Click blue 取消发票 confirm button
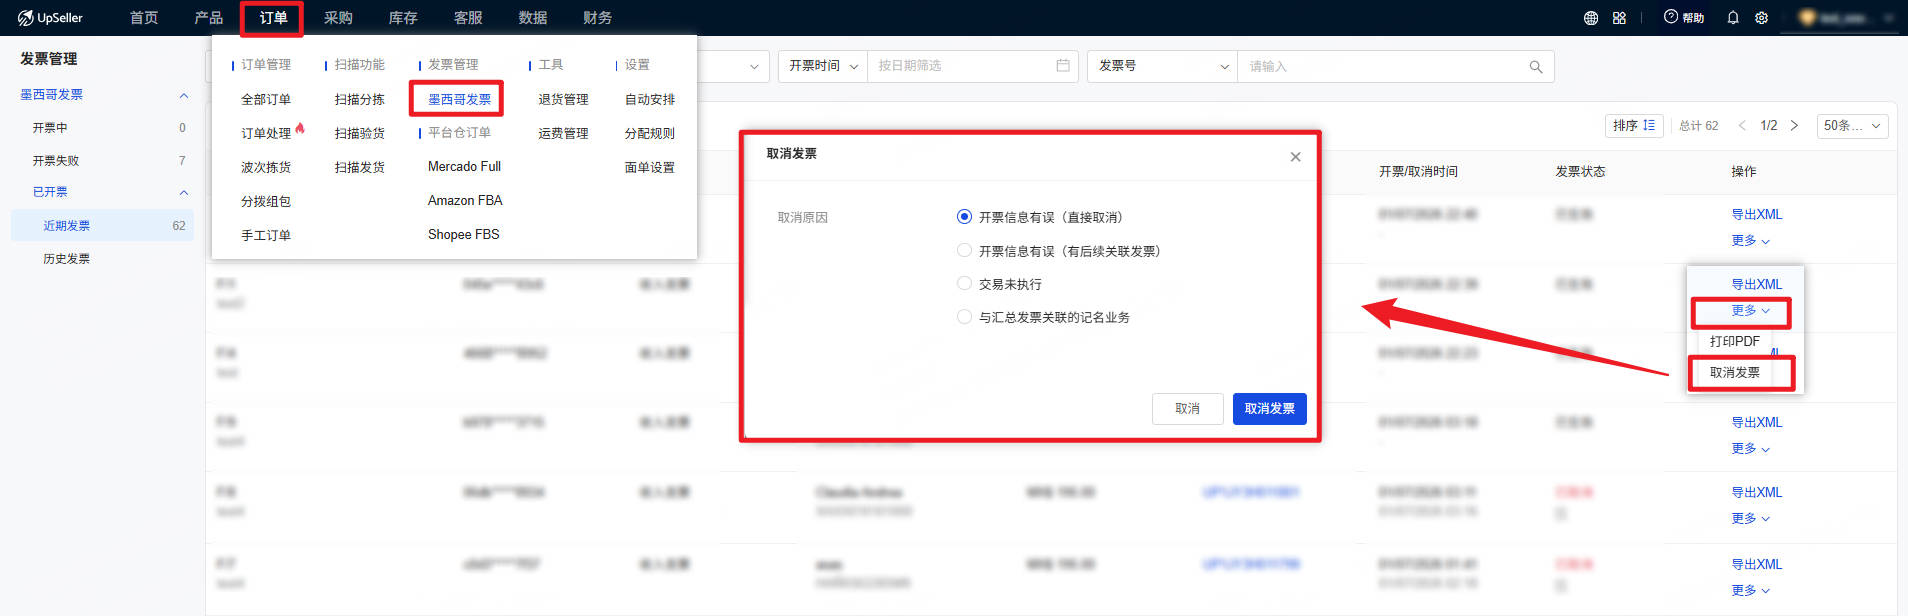Image resolution: width=1908 pixels, height=616 pixels. coord(1269,408)
